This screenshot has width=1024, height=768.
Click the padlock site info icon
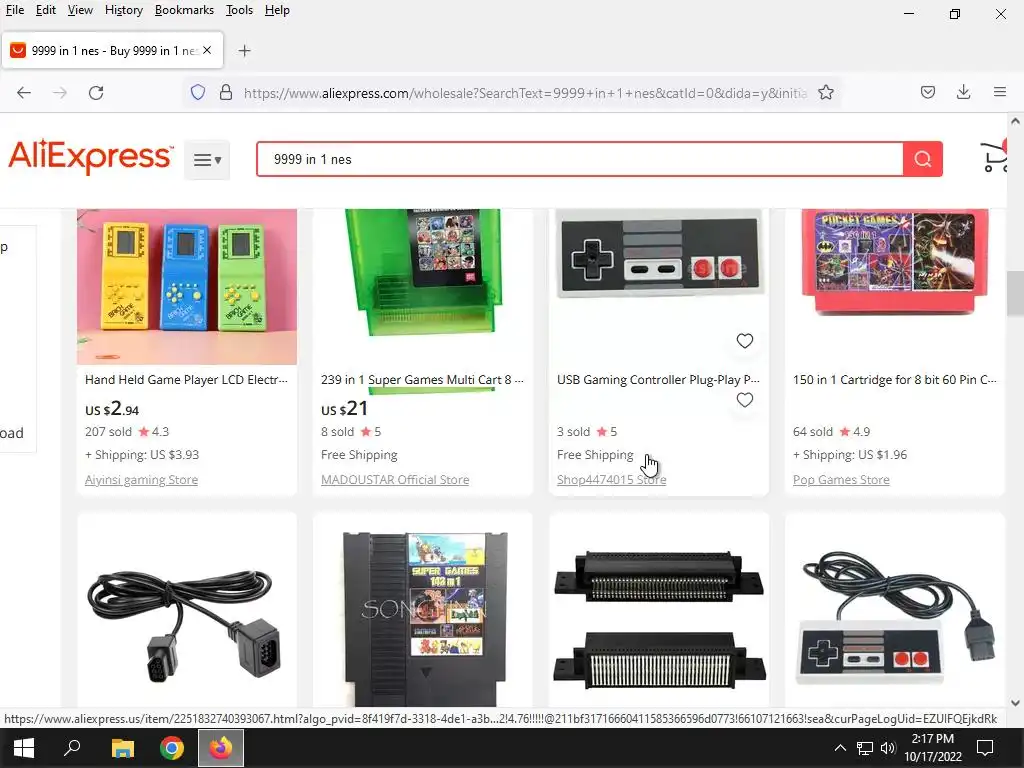coord(226,93)
